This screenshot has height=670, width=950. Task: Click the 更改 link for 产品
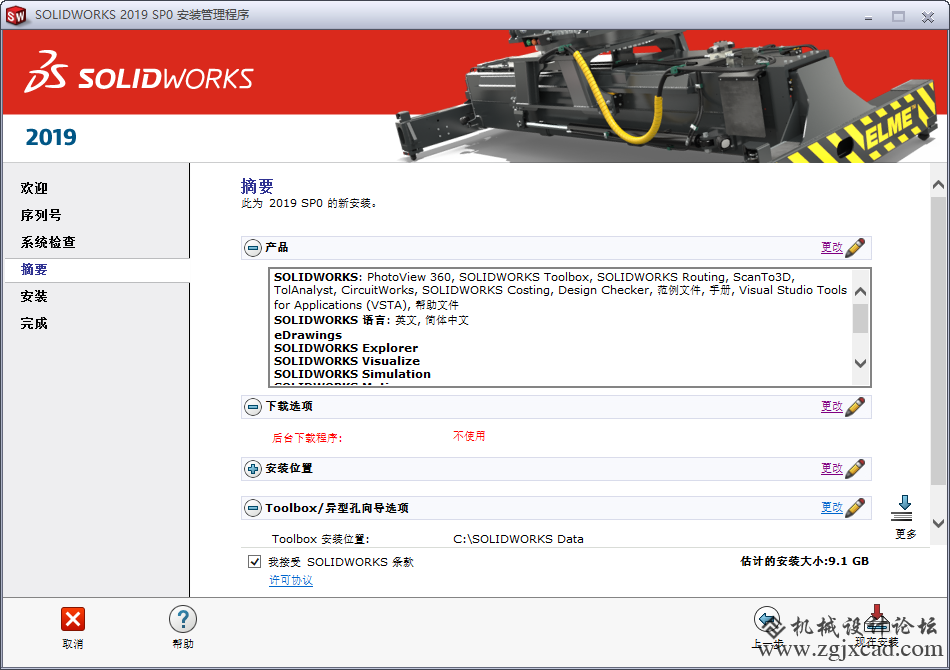pyautogui.click(x=832, y=247)
